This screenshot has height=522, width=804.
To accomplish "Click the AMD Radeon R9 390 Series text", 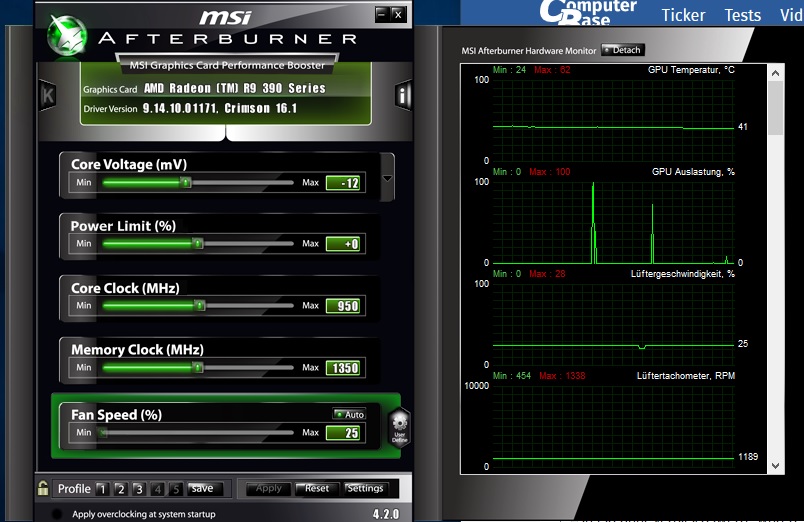I will click(x=235, y=88).
